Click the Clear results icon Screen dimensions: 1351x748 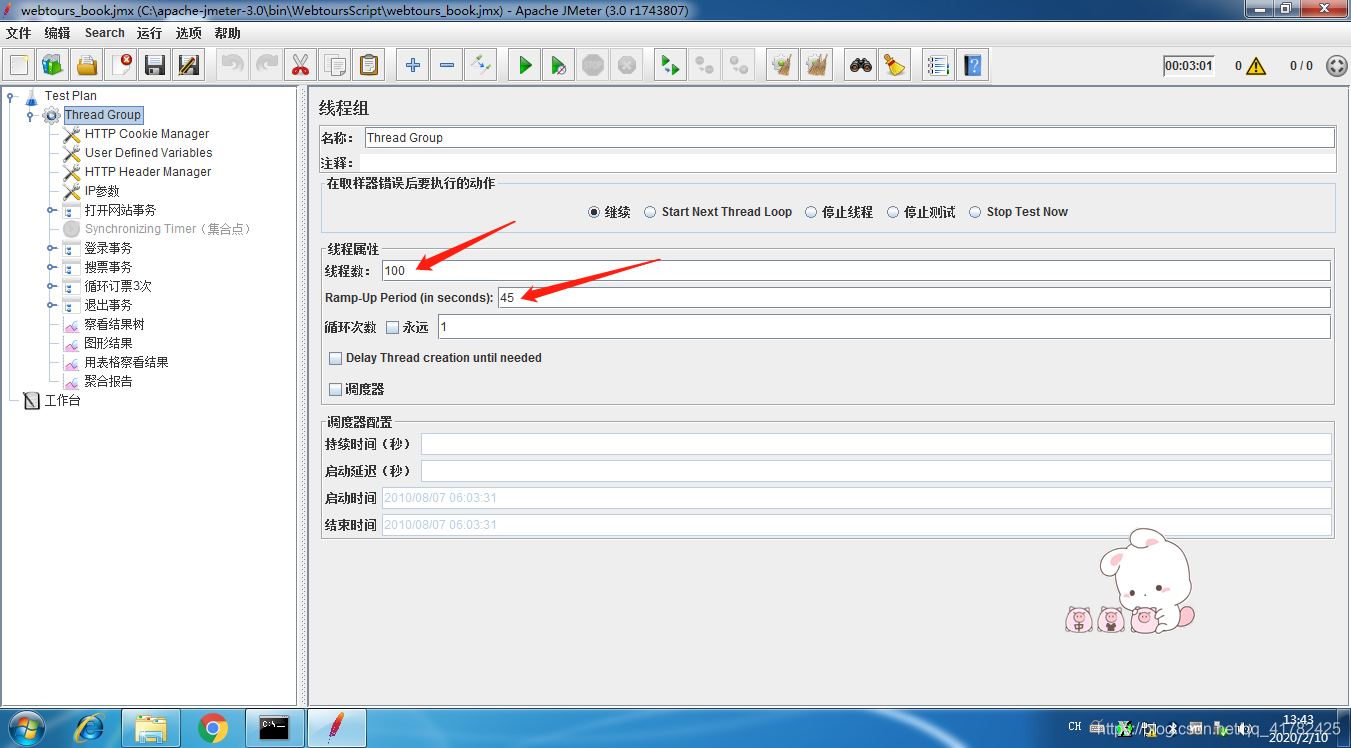pyautogui.click(x=783, y=66)
